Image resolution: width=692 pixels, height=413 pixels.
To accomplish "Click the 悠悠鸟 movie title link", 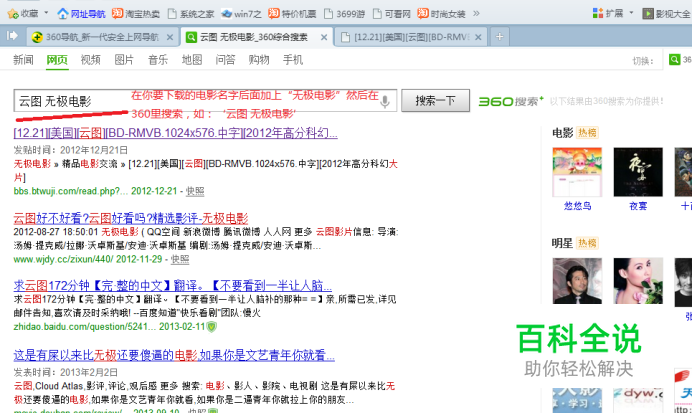I will pyautogui.click(x=577, y=206).
